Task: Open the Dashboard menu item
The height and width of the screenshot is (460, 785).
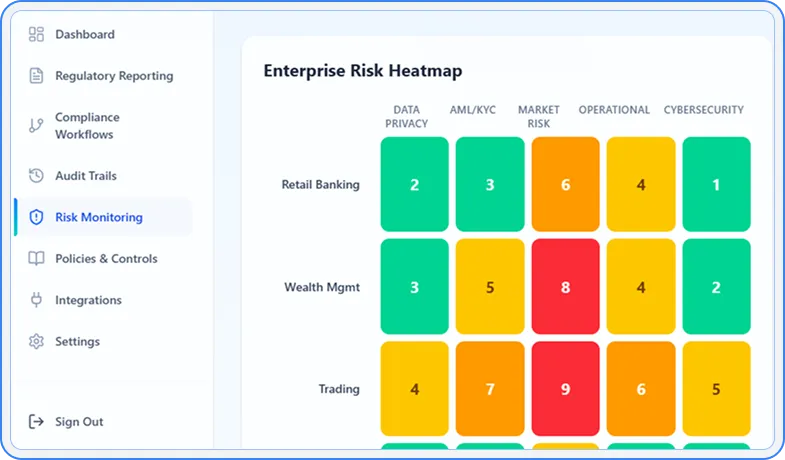Action: pos(85,35)
